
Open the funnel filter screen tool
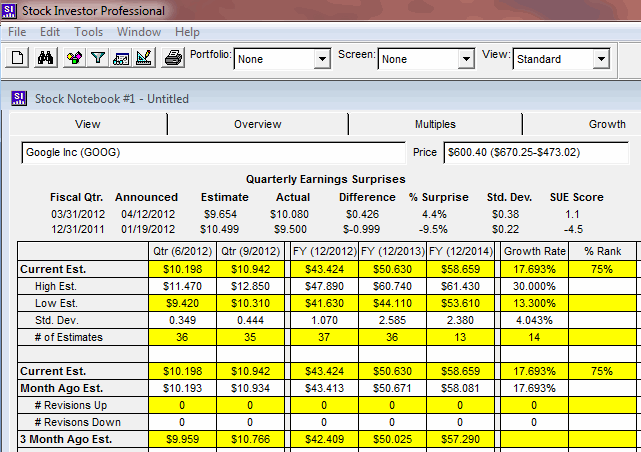tap(98, 59)
